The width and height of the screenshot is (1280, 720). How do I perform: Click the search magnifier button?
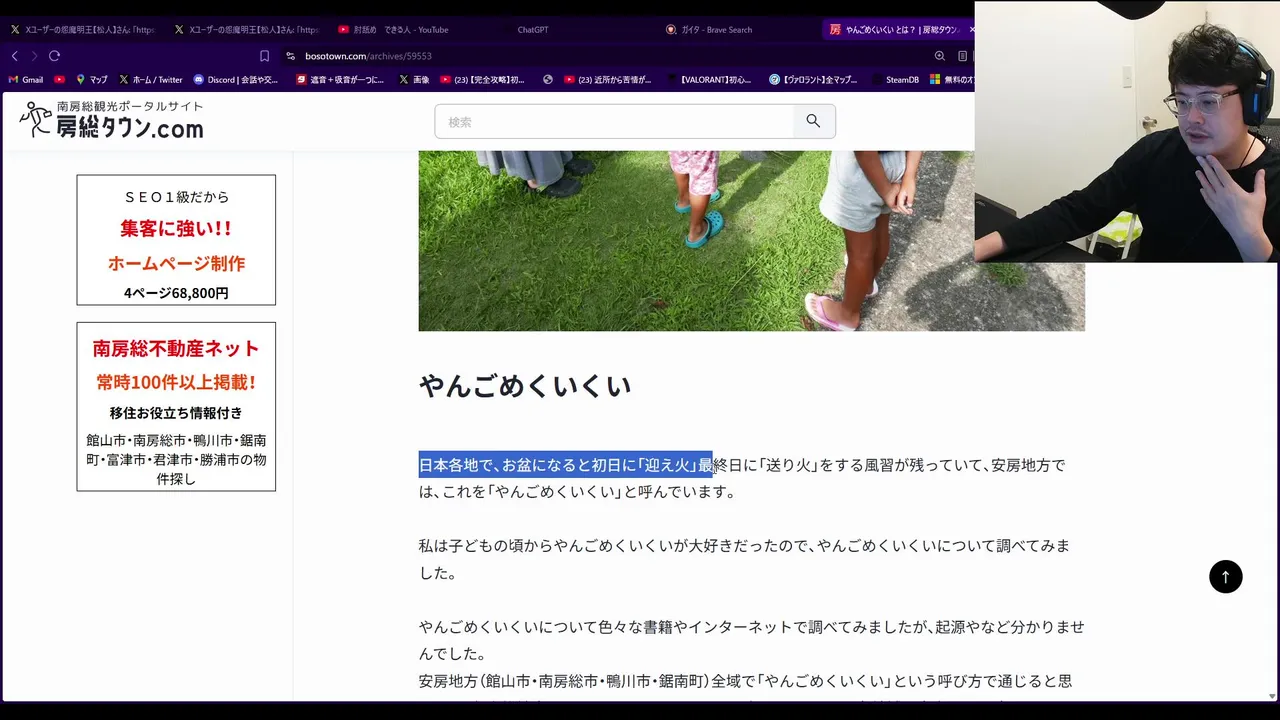point(813,121)
